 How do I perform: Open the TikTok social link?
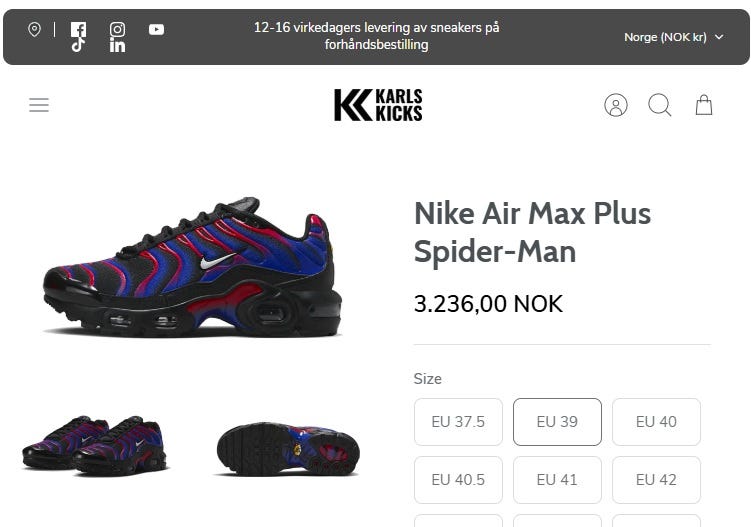(x=78, y=45)
